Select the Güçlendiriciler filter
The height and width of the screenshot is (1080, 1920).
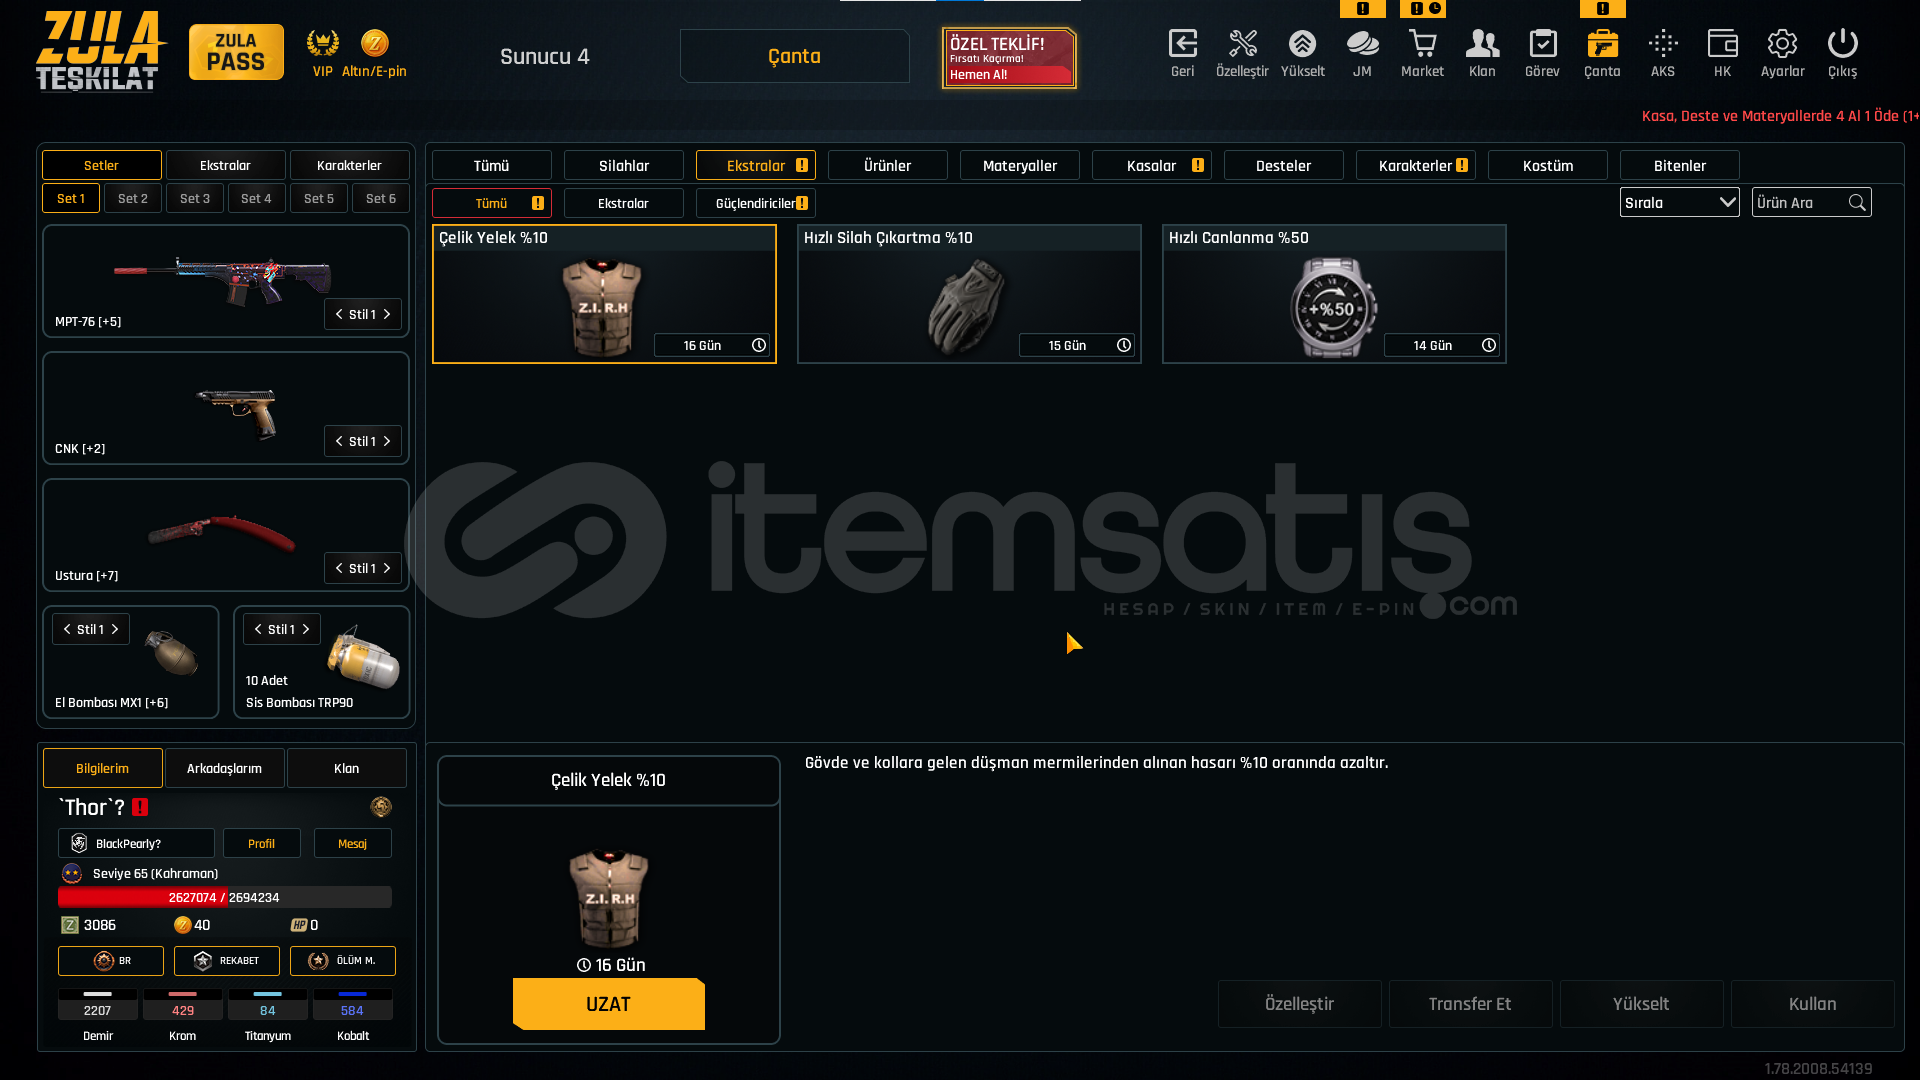pyautogui.click(x=756, y=203)
